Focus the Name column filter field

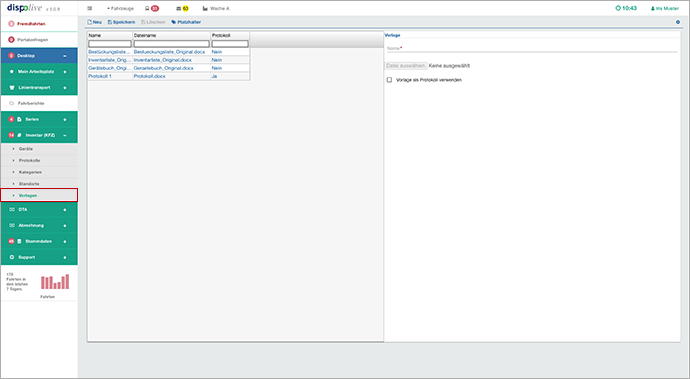(x=110, y=44)
